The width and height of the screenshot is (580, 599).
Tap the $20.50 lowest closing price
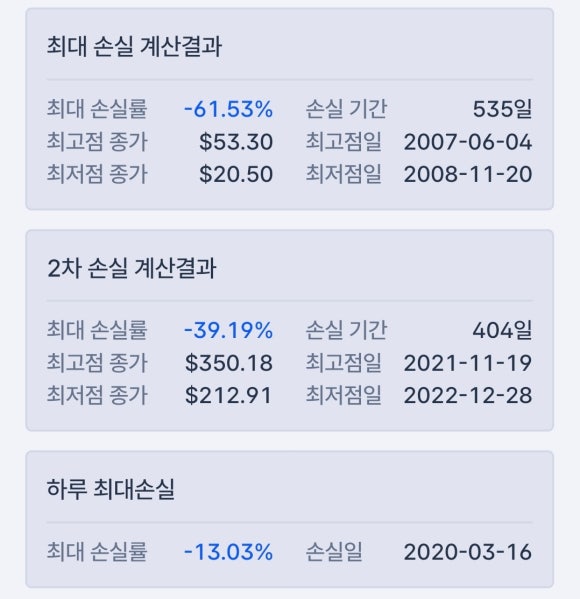236,174
